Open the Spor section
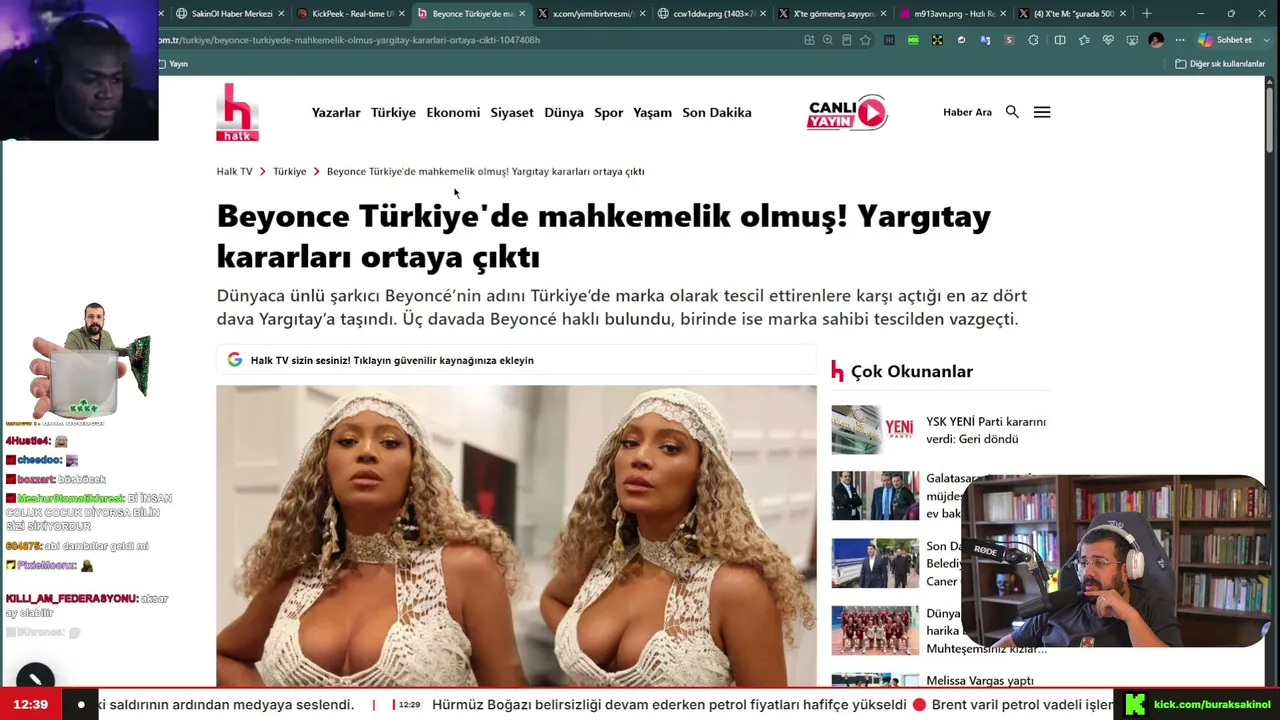This screenshot has height=720, width=1280. 609,112
